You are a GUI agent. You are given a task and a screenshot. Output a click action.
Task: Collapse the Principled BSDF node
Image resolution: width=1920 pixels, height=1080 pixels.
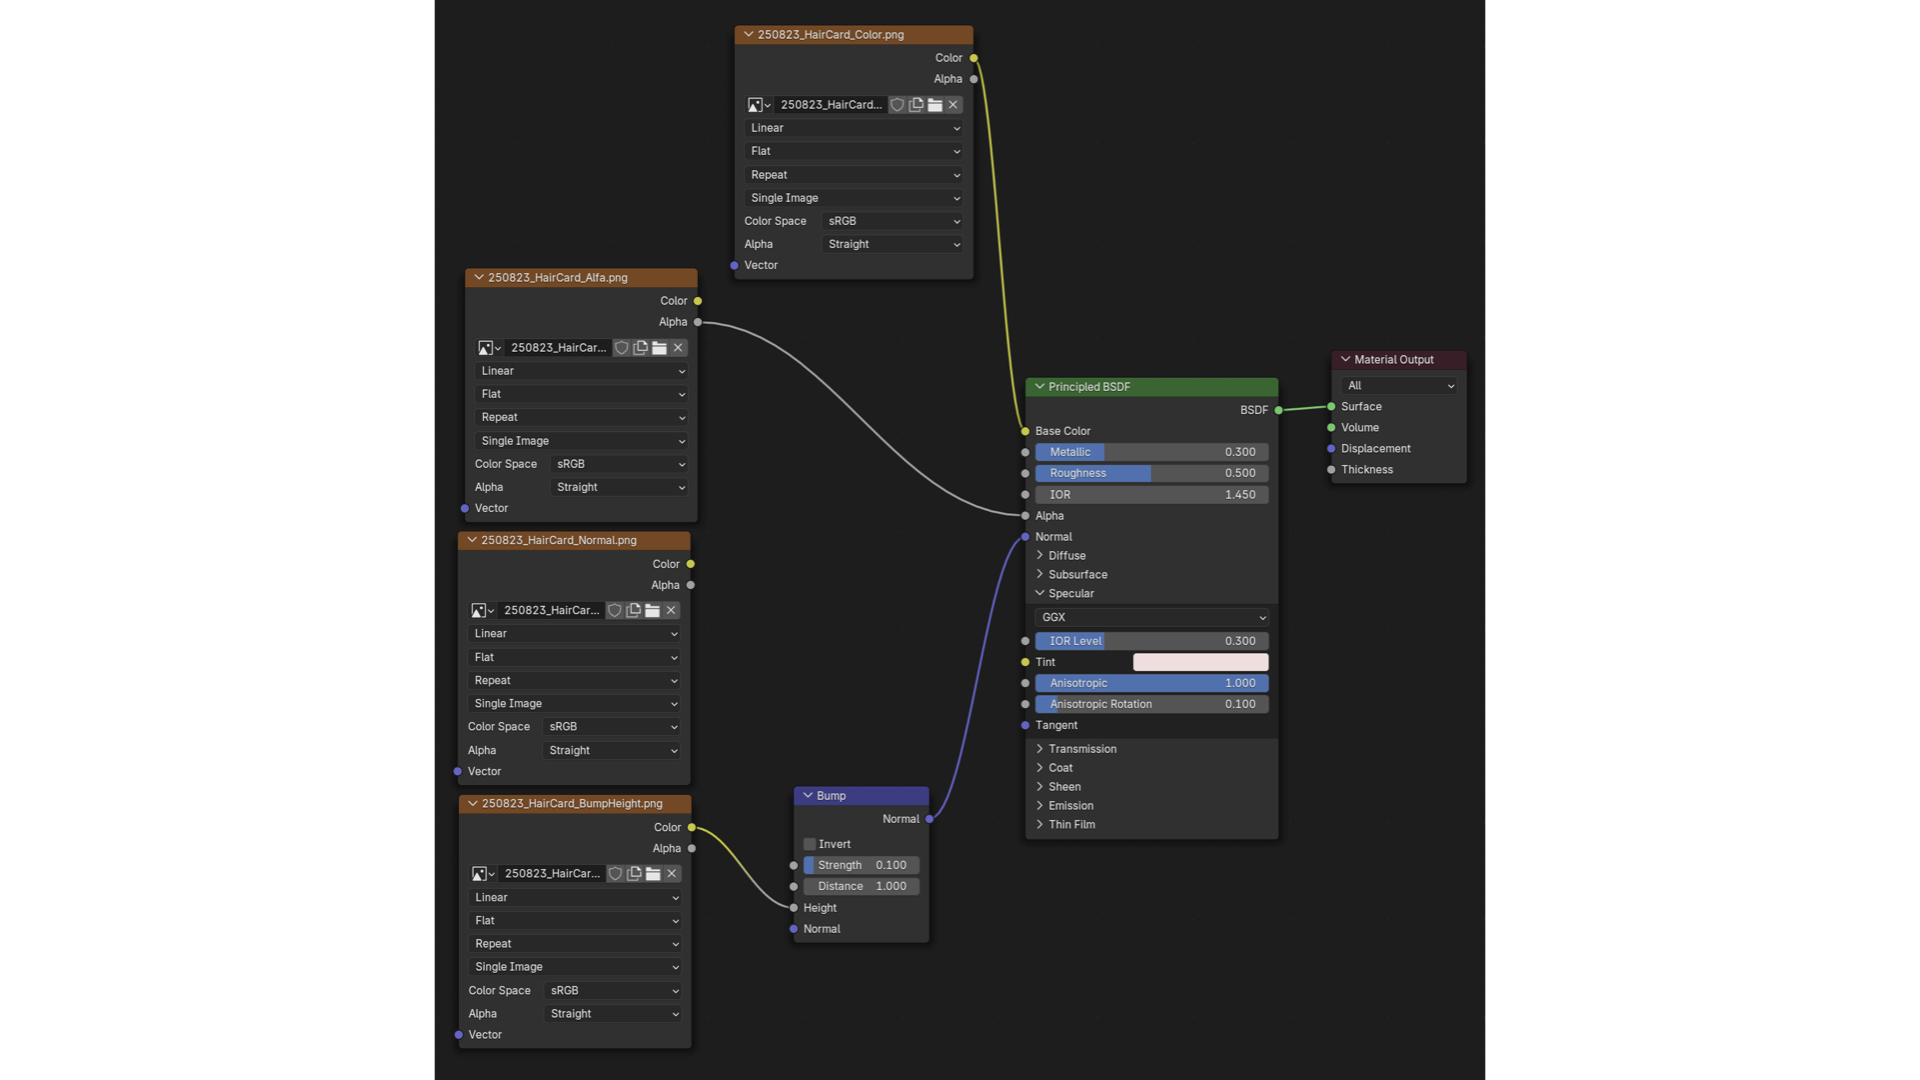(x=1040, y=387)
